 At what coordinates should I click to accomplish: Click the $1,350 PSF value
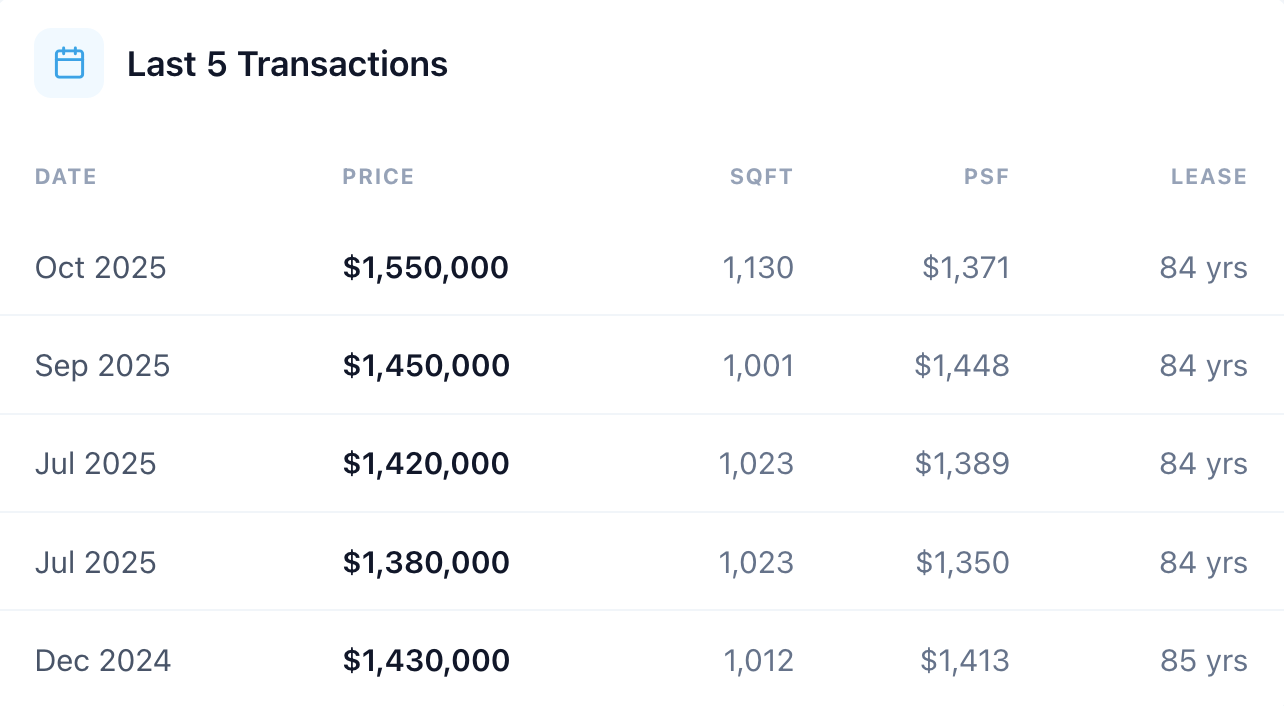963,563
